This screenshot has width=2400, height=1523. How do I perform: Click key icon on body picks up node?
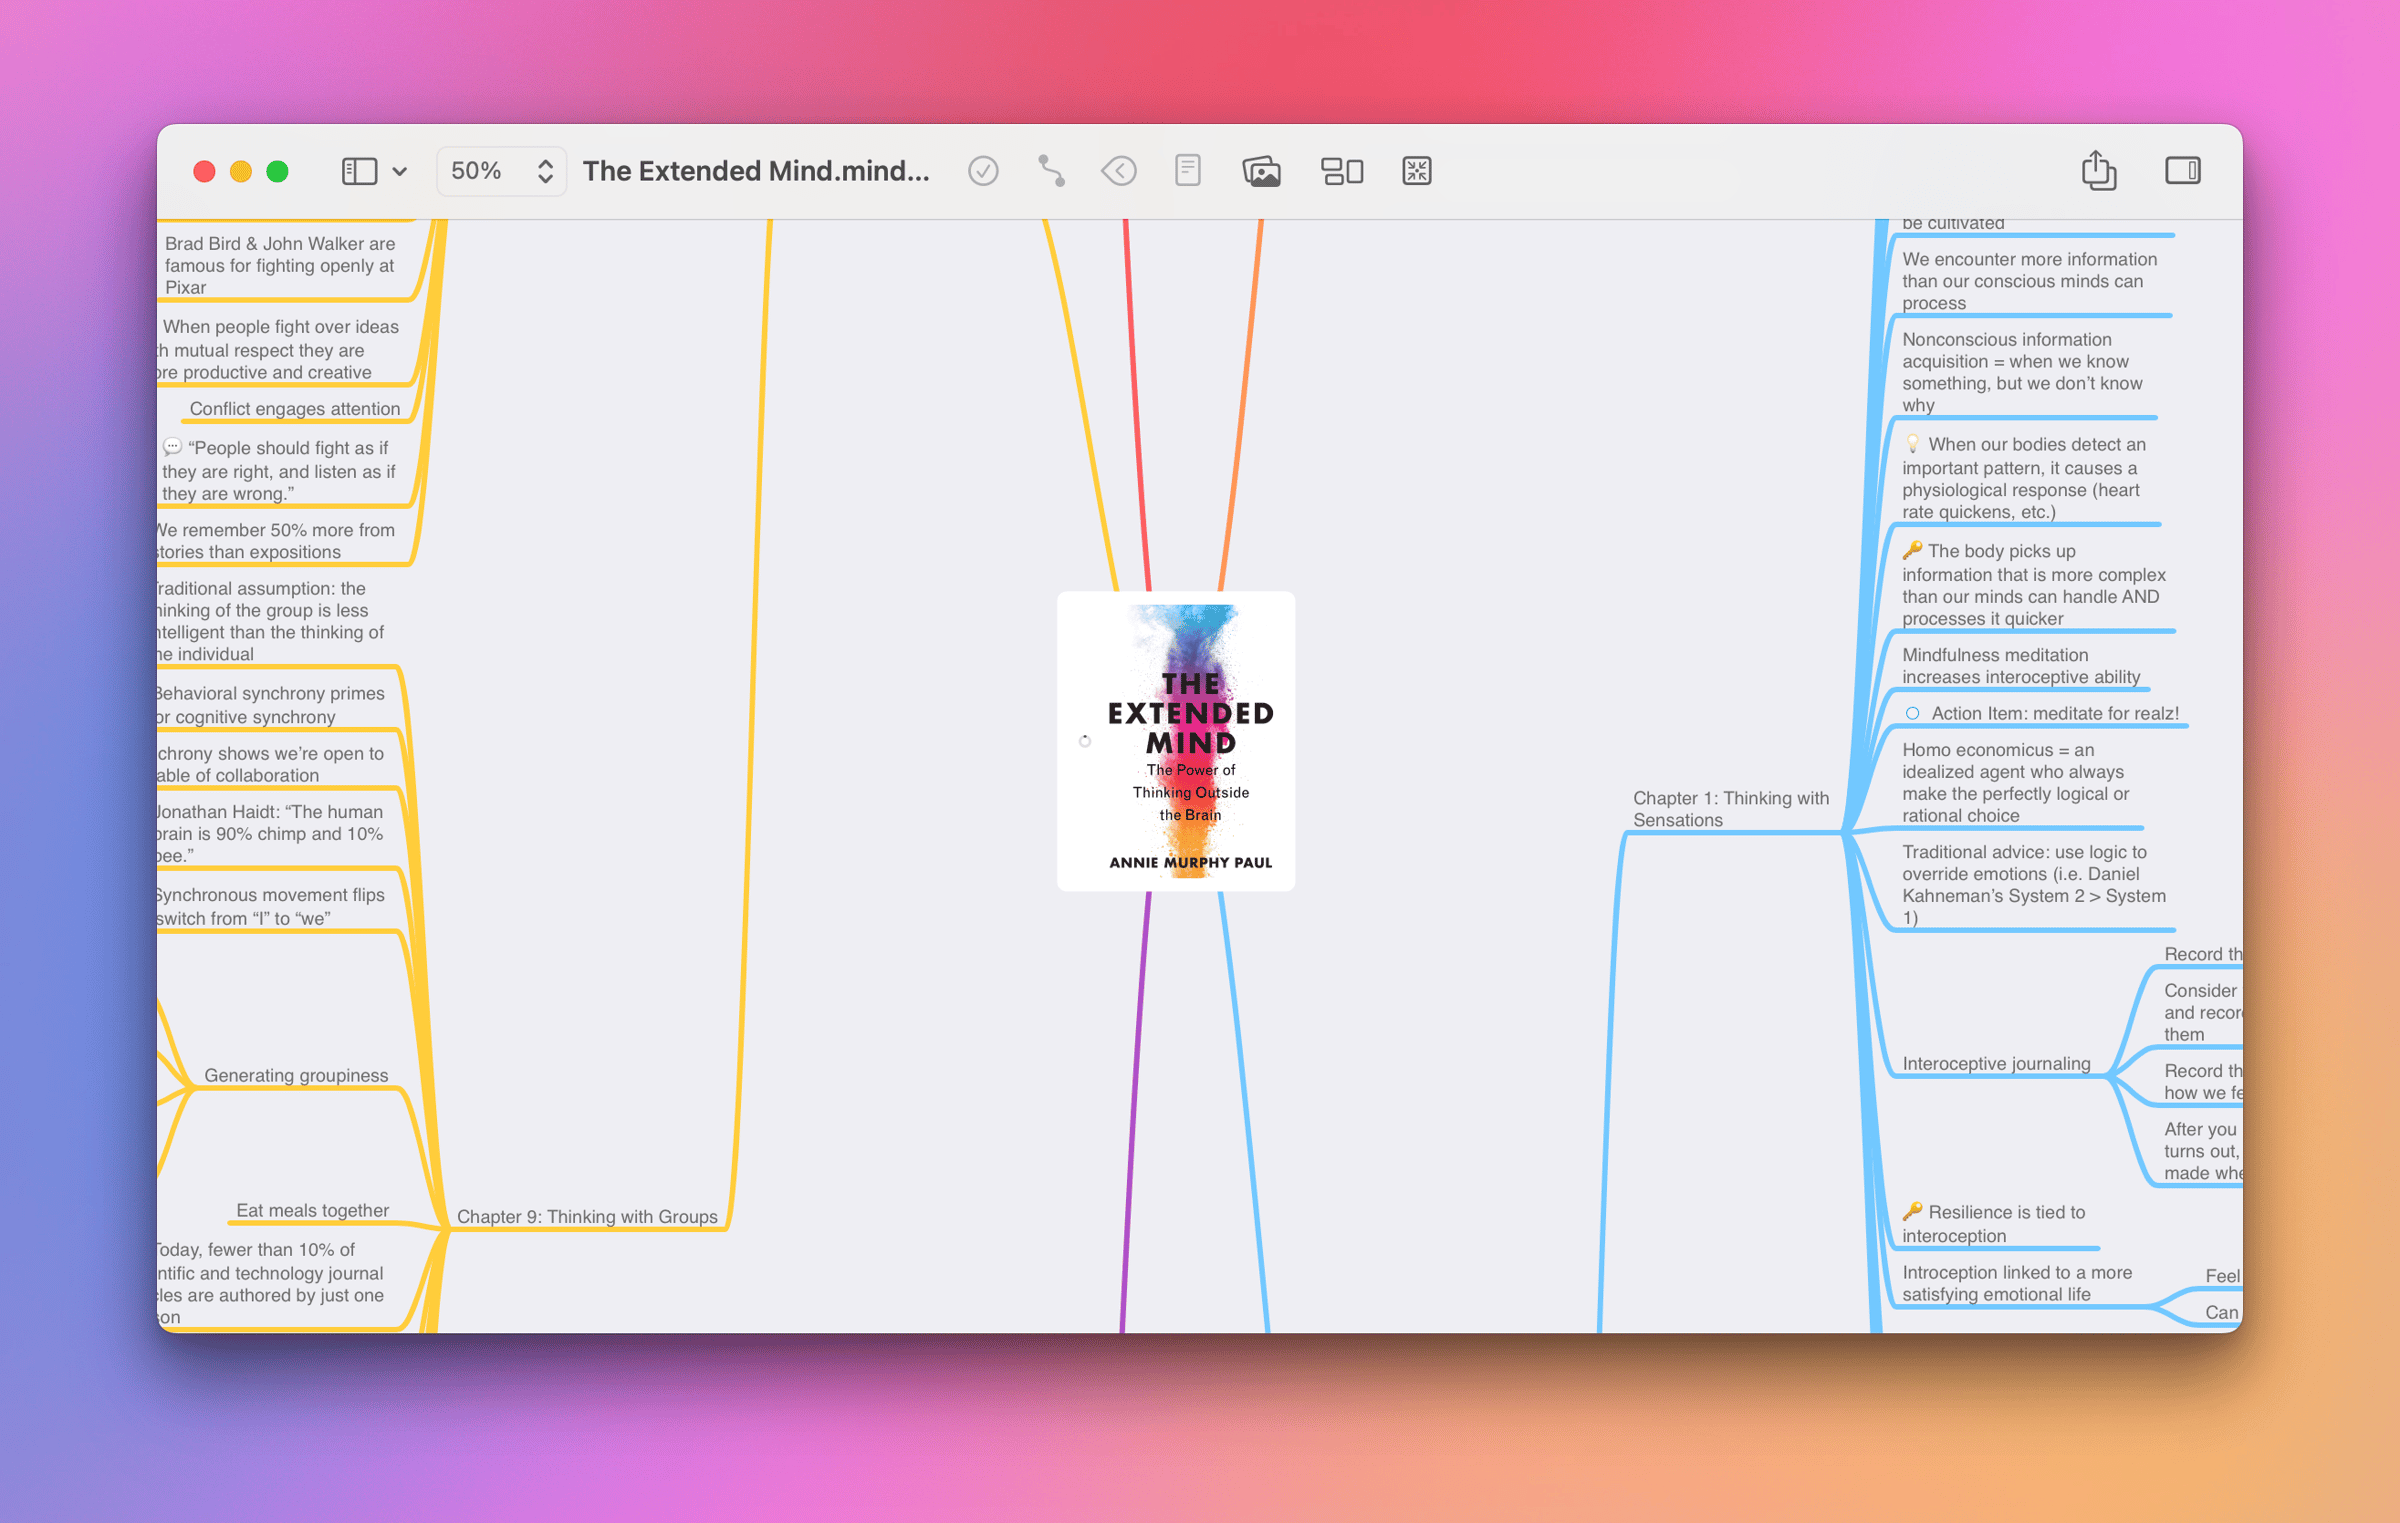click(1912, 550)
